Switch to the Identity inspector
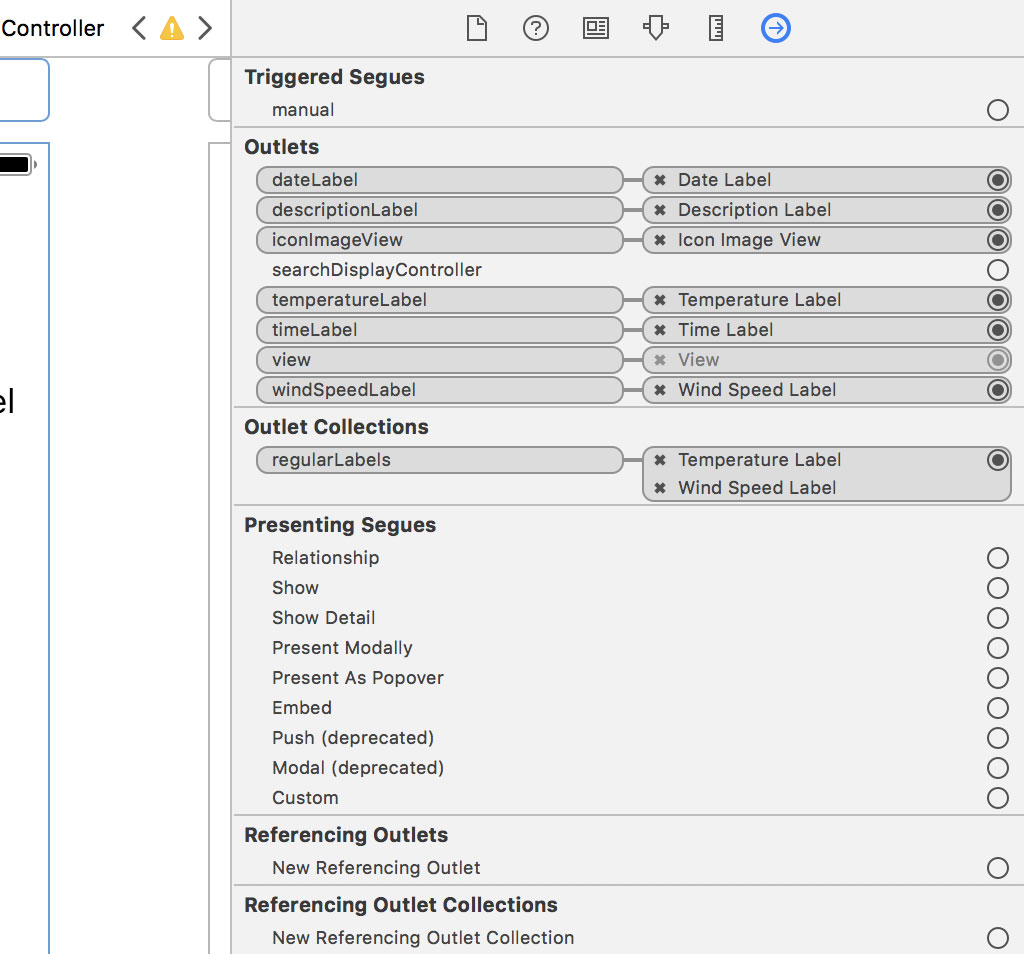 [x=596, y=29]
